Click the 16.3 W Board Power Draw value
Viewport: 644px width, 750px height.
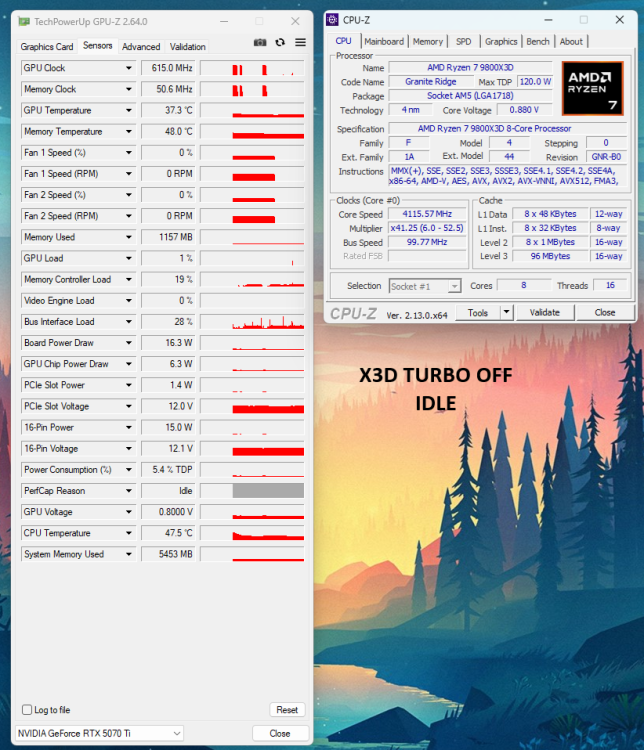coord(168,342)
